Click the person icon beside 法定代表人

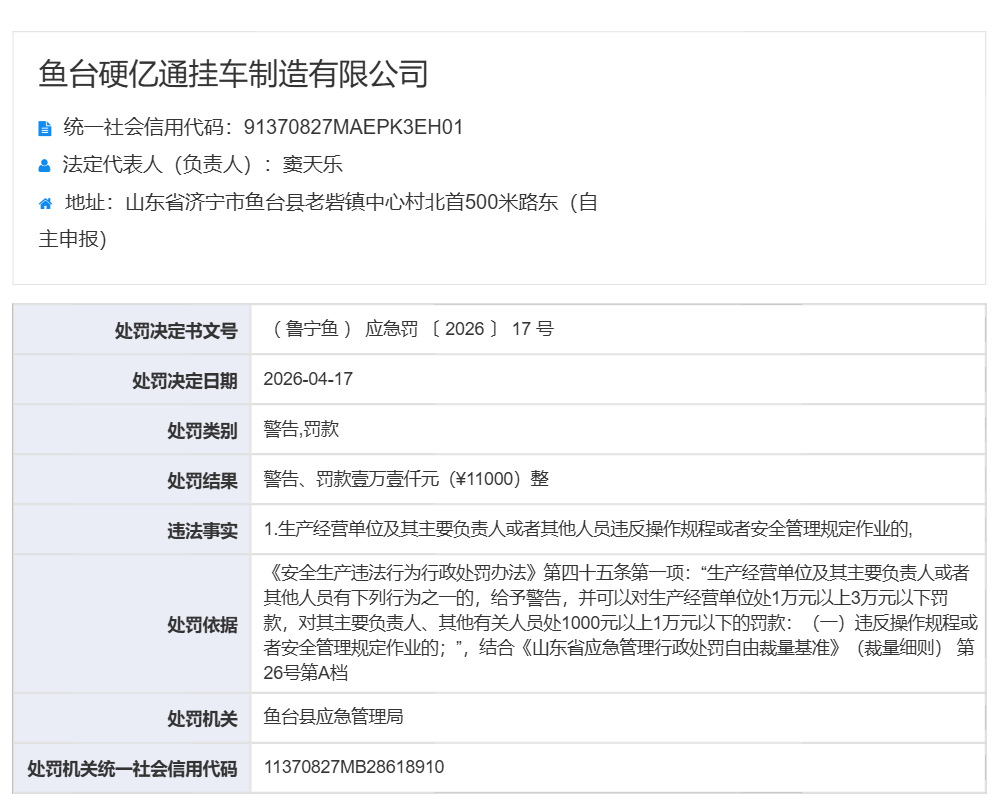click(x=45, y=166)
